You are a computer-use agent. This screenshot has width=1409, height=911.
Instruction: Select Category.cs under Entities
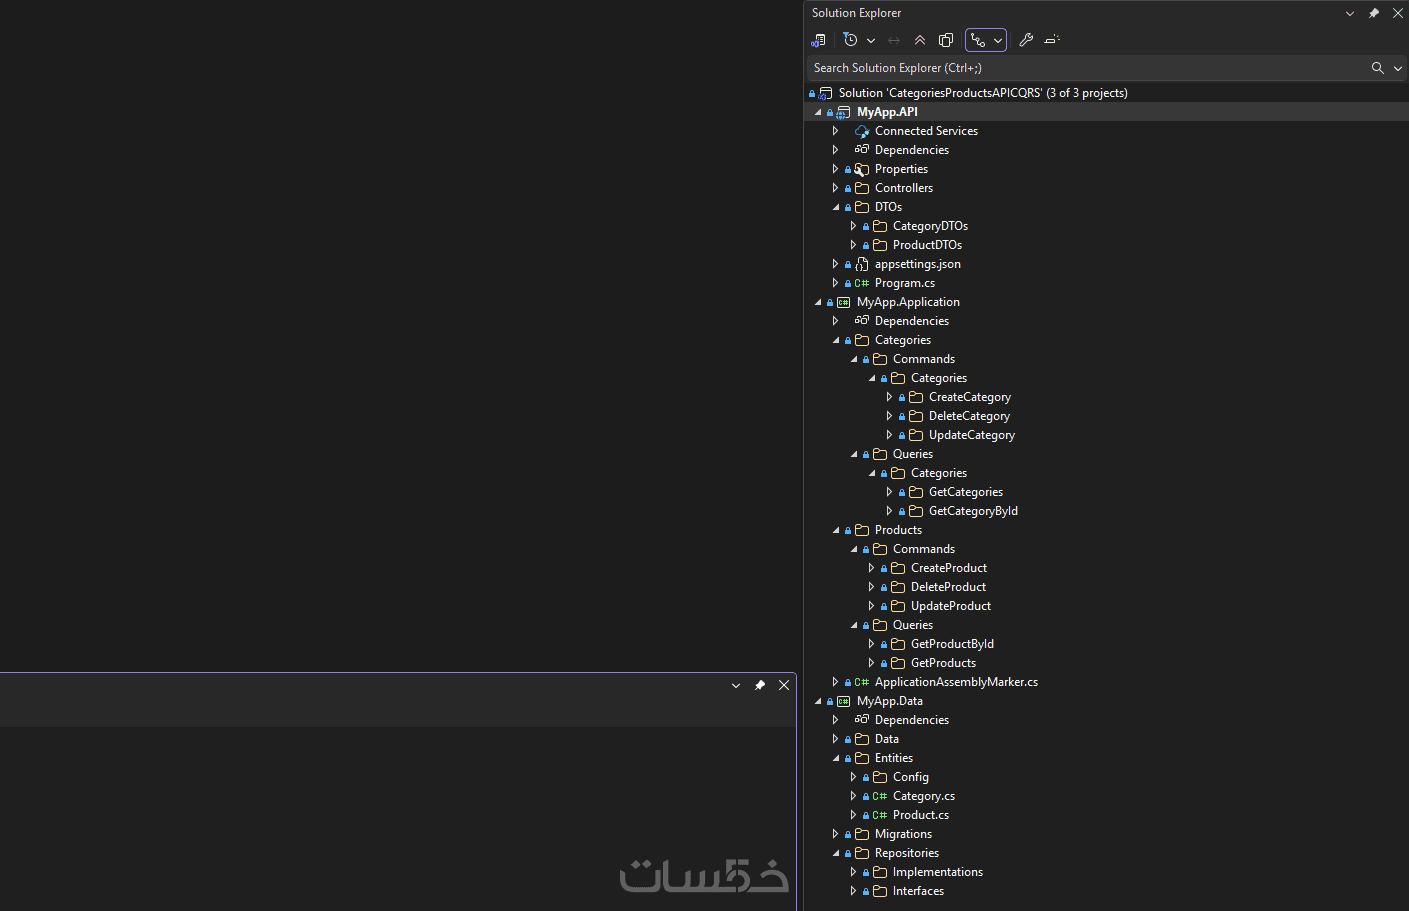click(923, 795)
